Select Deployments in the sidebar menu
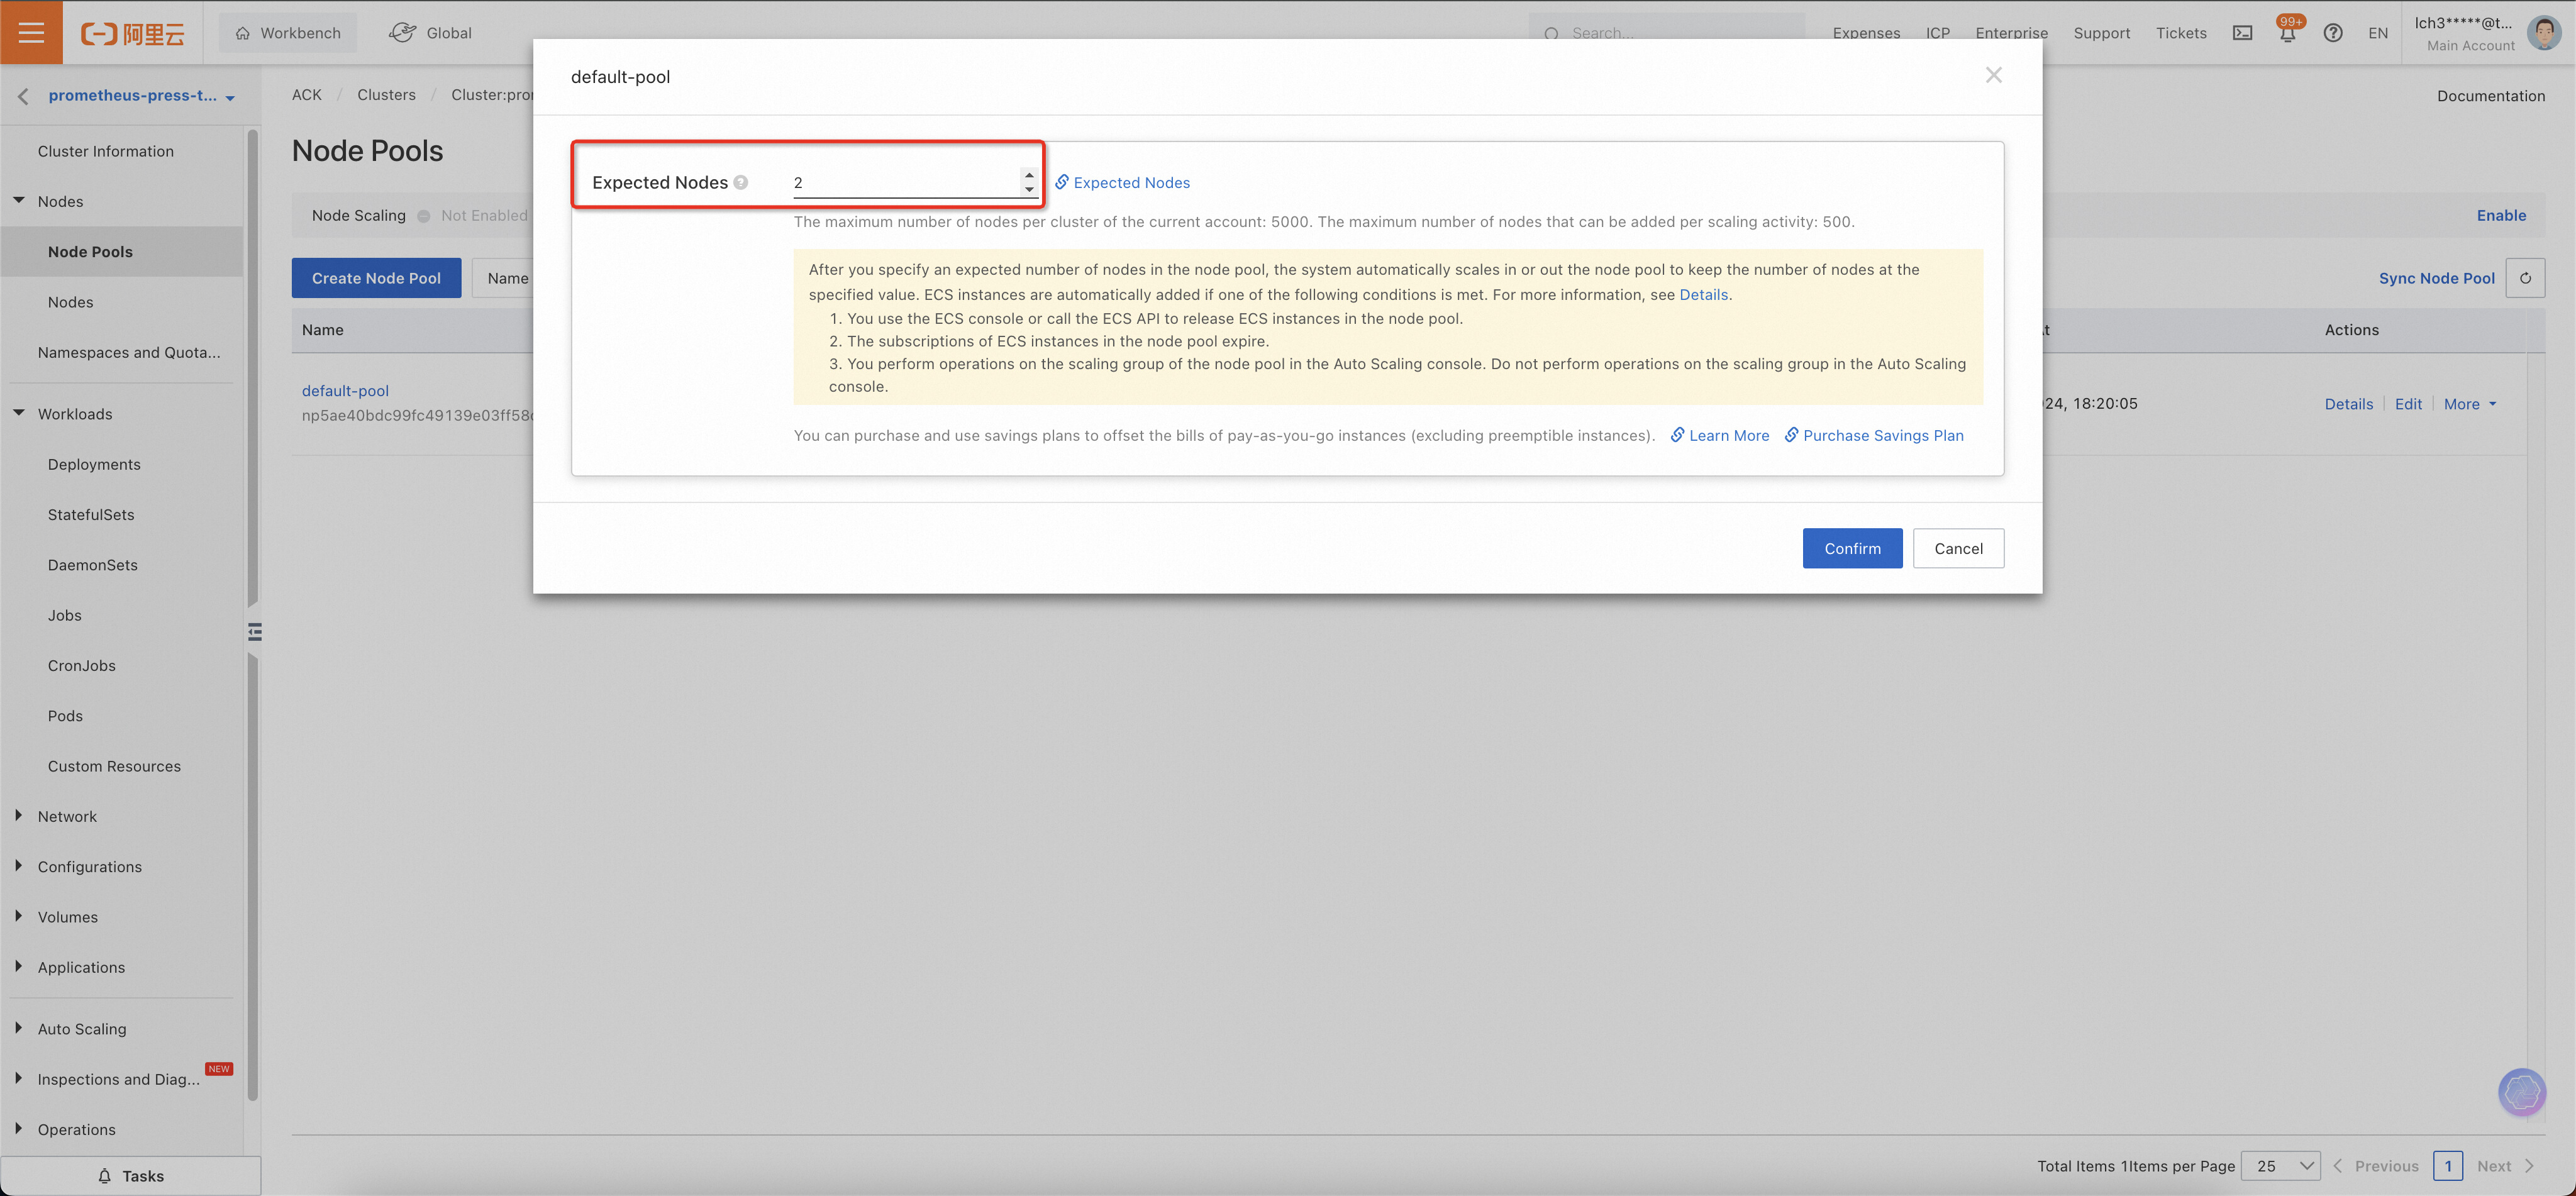This screenshot has width=2576, height=1196. pyautogui.click(x=94, y=464)
